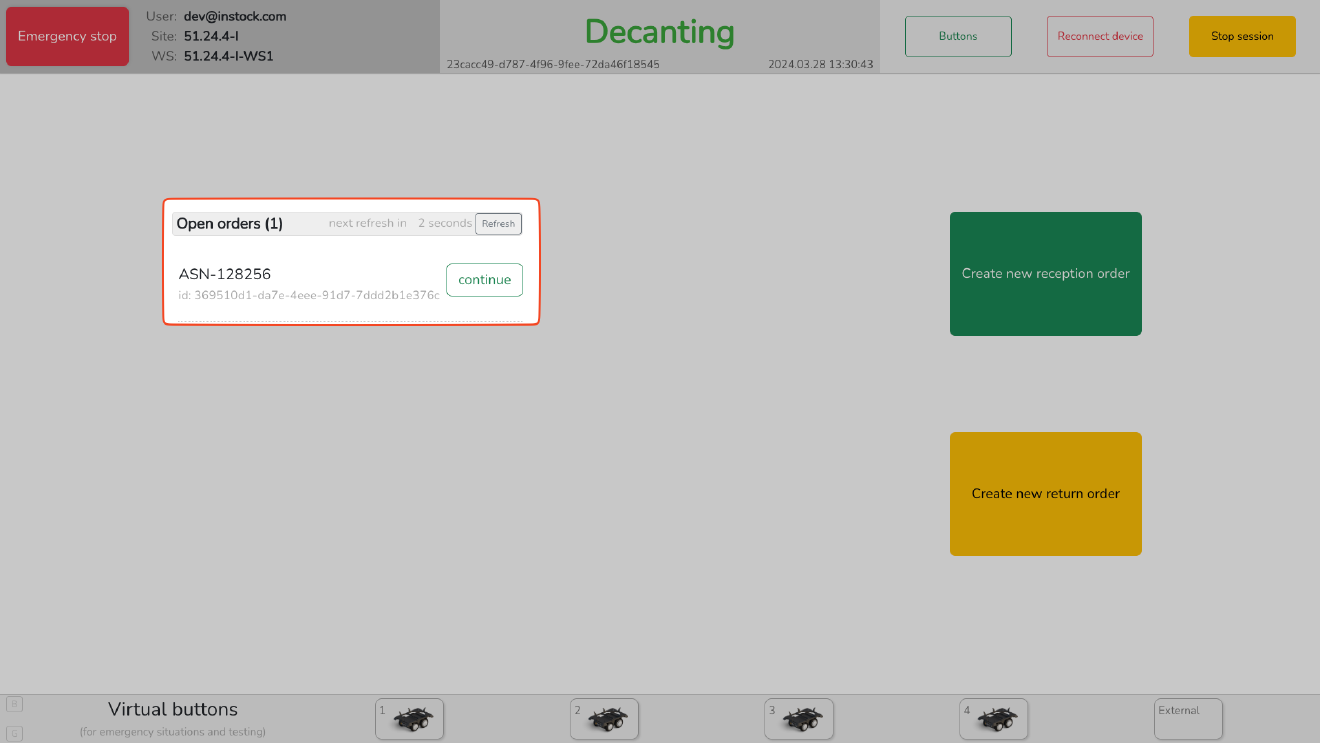Create a new return order
Screen dimensions: 1320x743
pyautogui.click(x=1045, y=493)
